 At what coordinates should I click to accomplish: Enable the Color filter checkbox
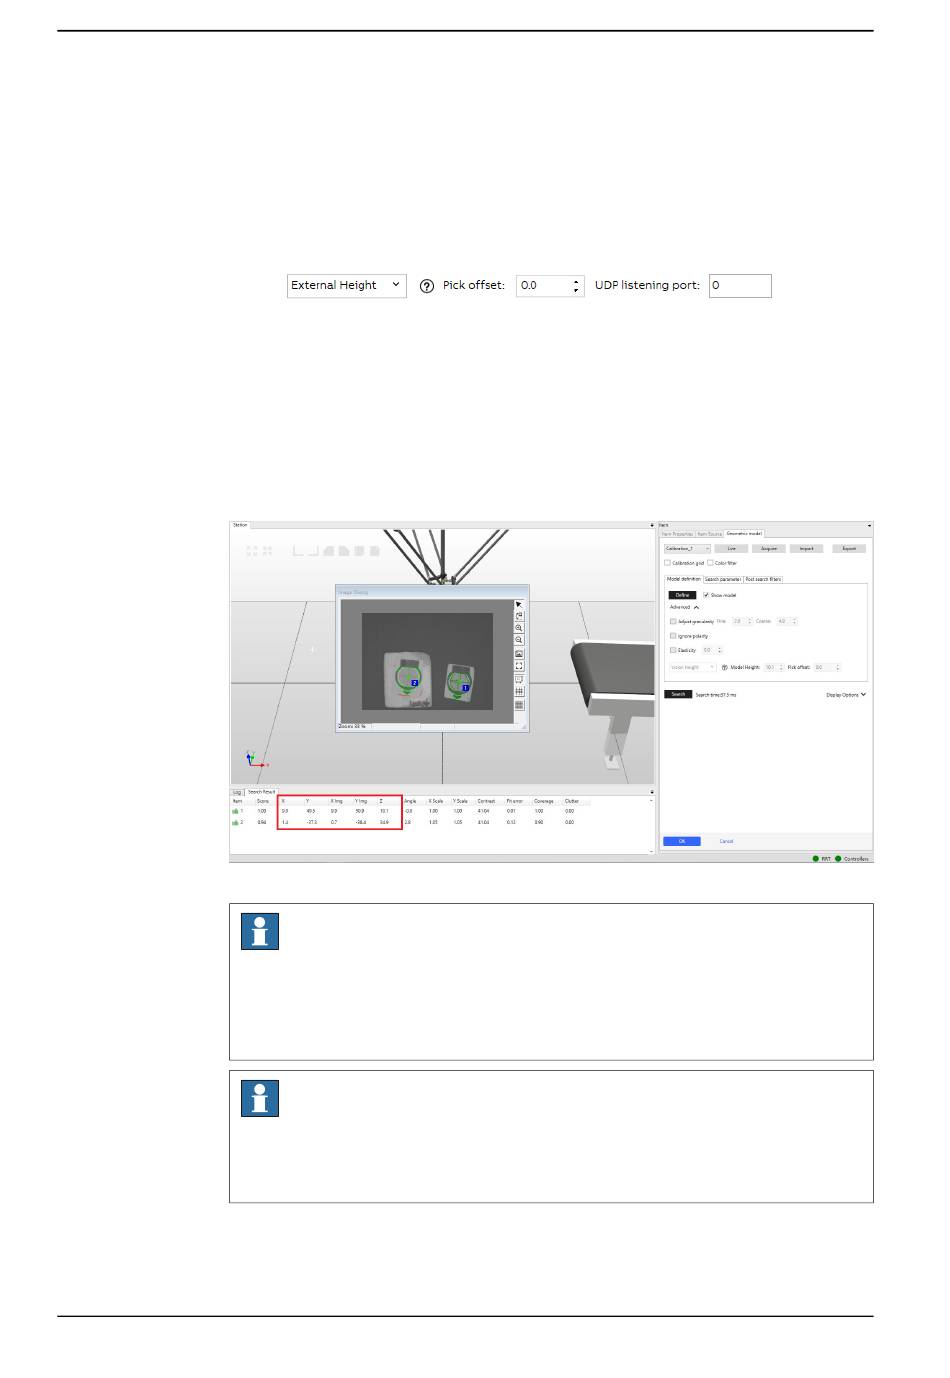pos(710,563)
